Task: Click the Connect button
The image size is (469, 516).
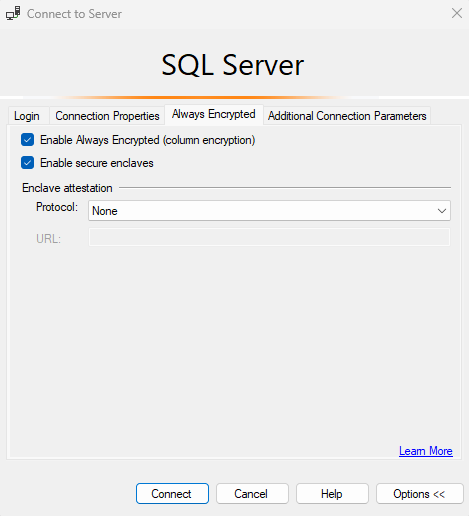Action: coord(172,494)
